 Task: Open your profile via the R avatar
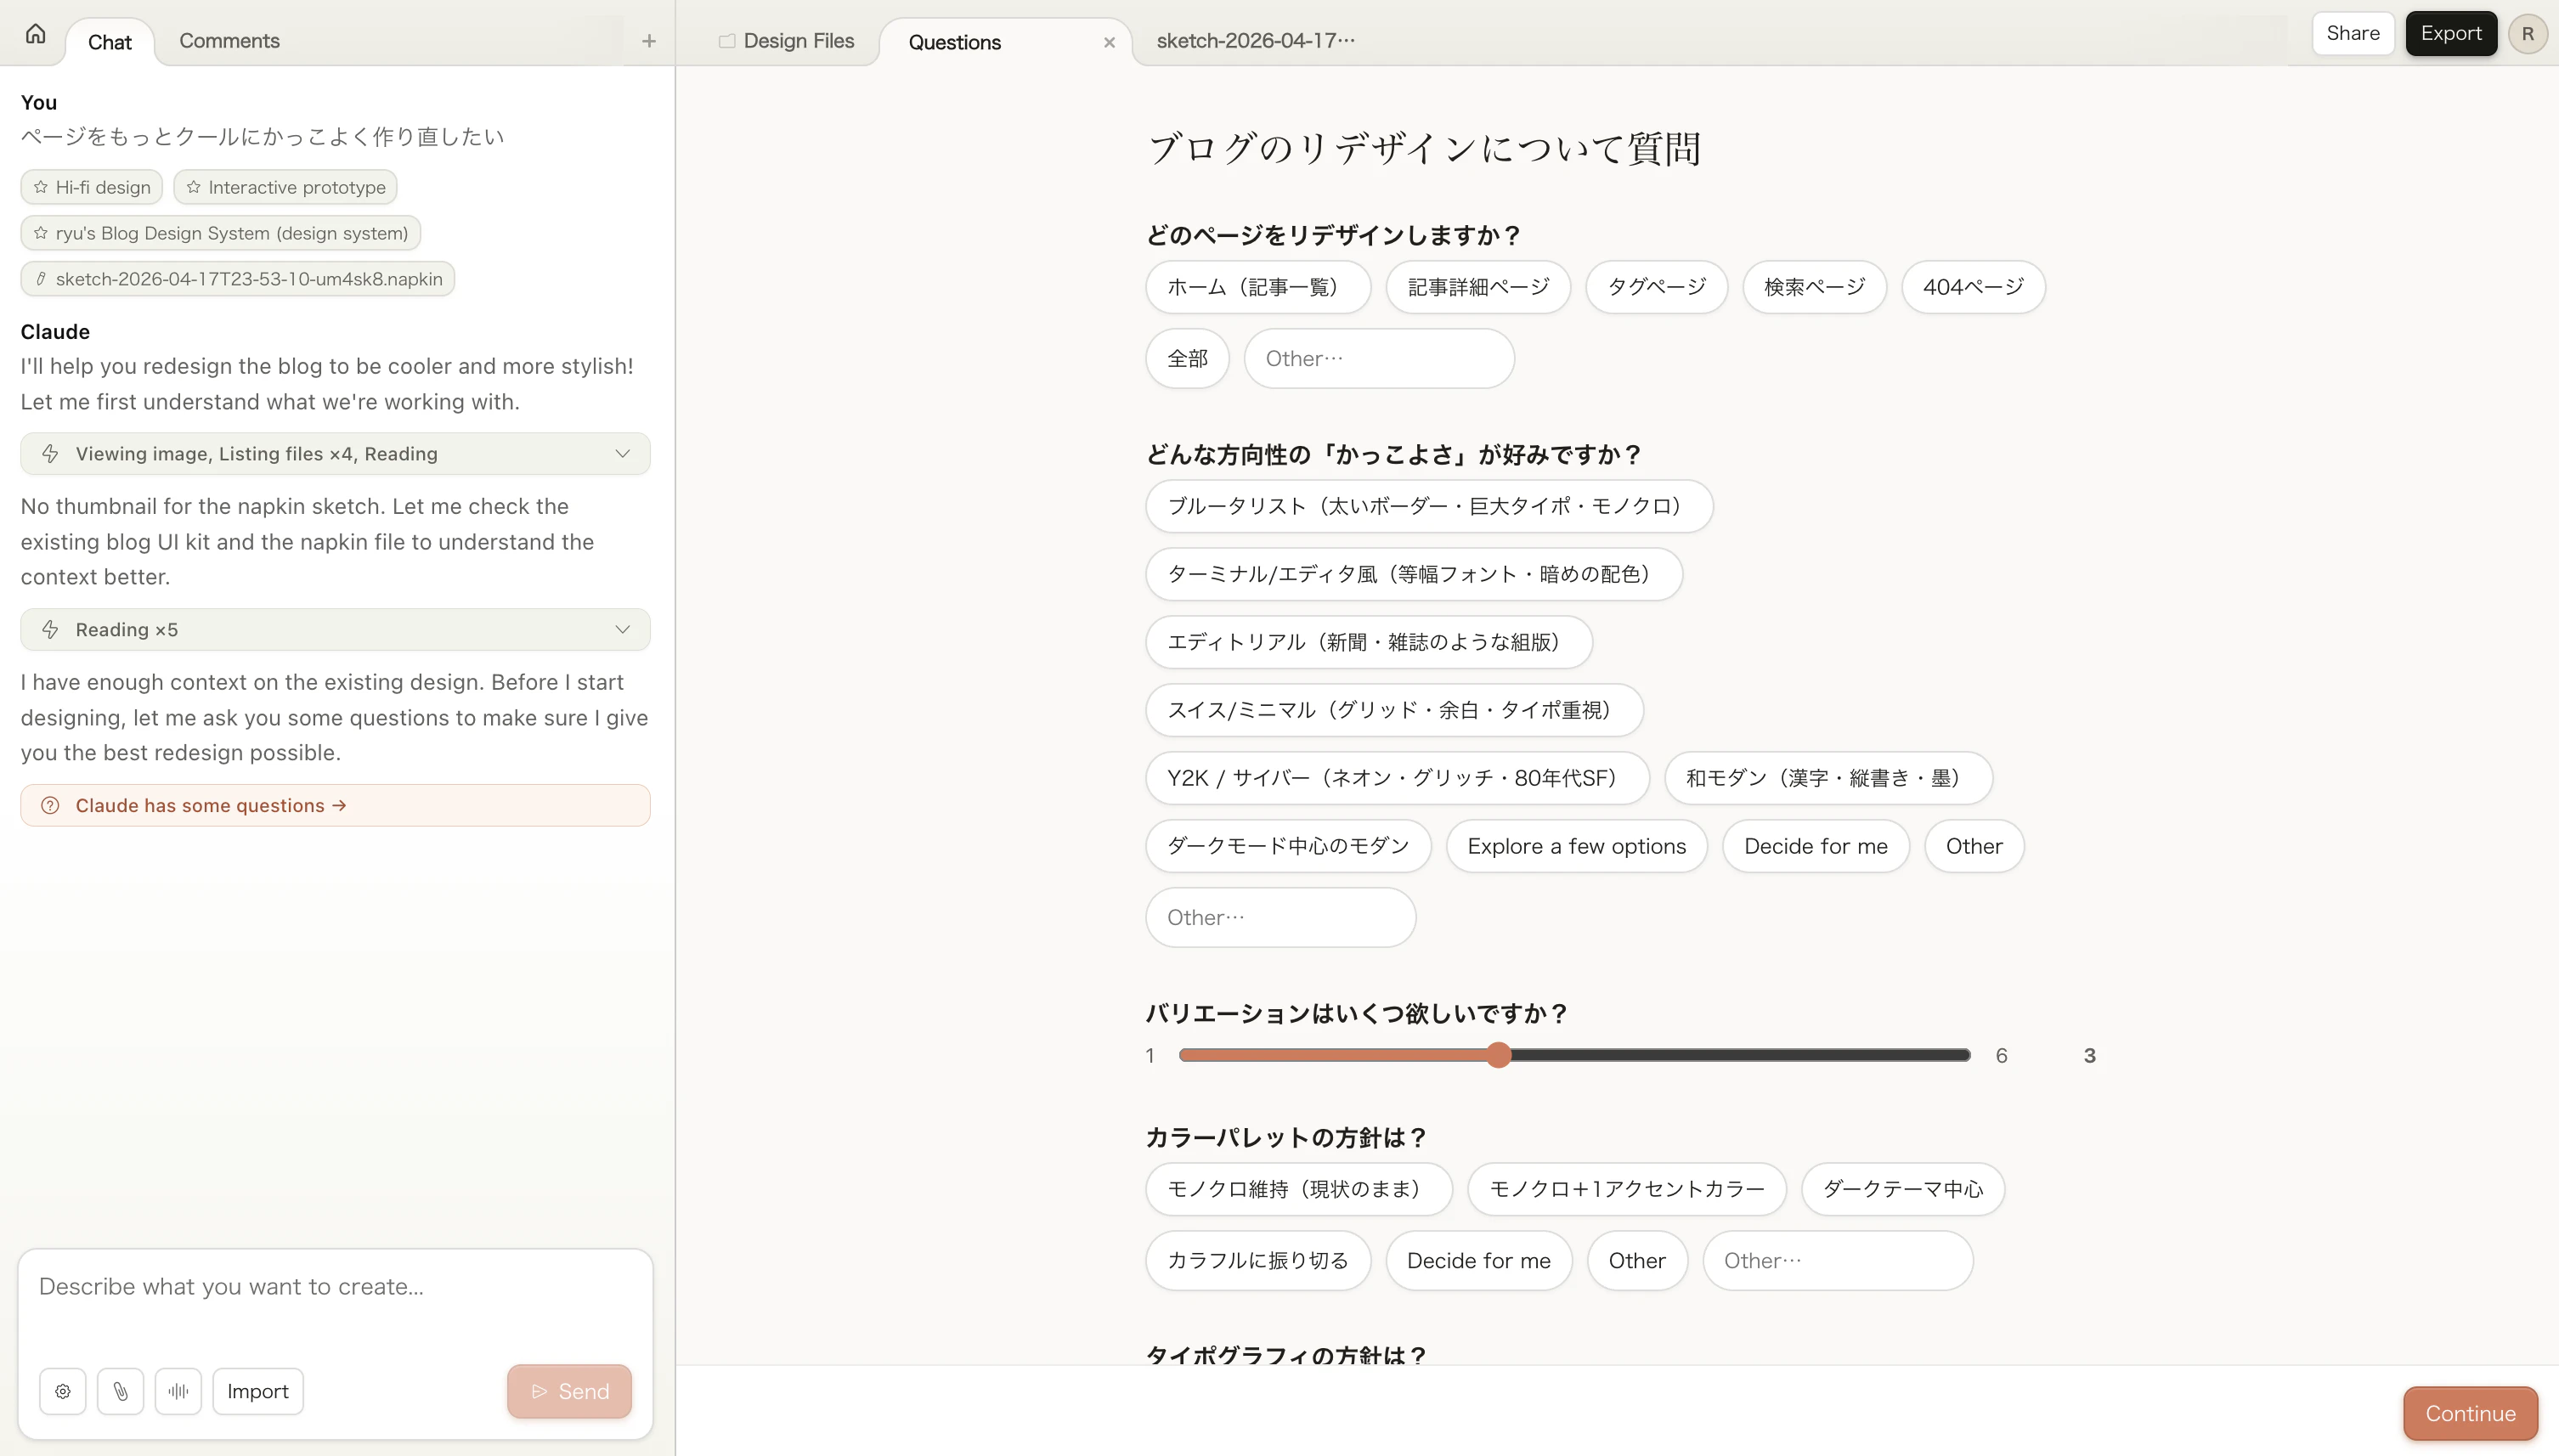click(x=2527, y=33)
